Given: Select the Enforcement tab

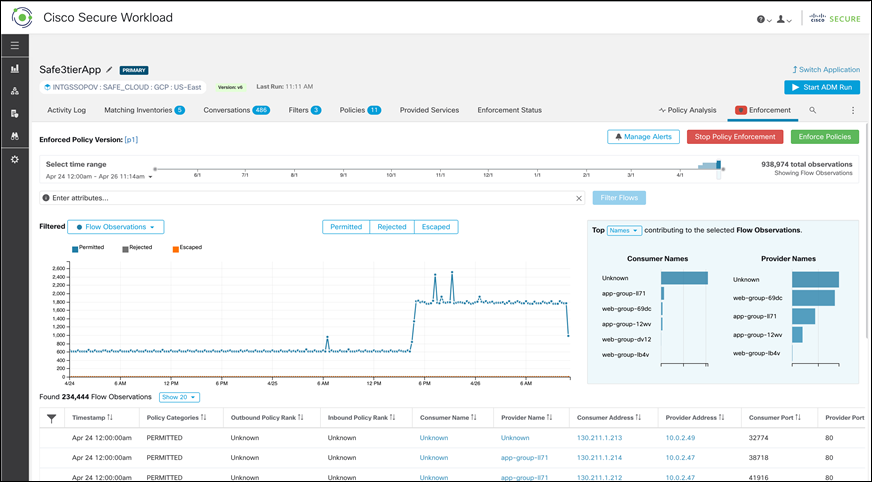Looking at the screenshot, I should click(762, 110).
